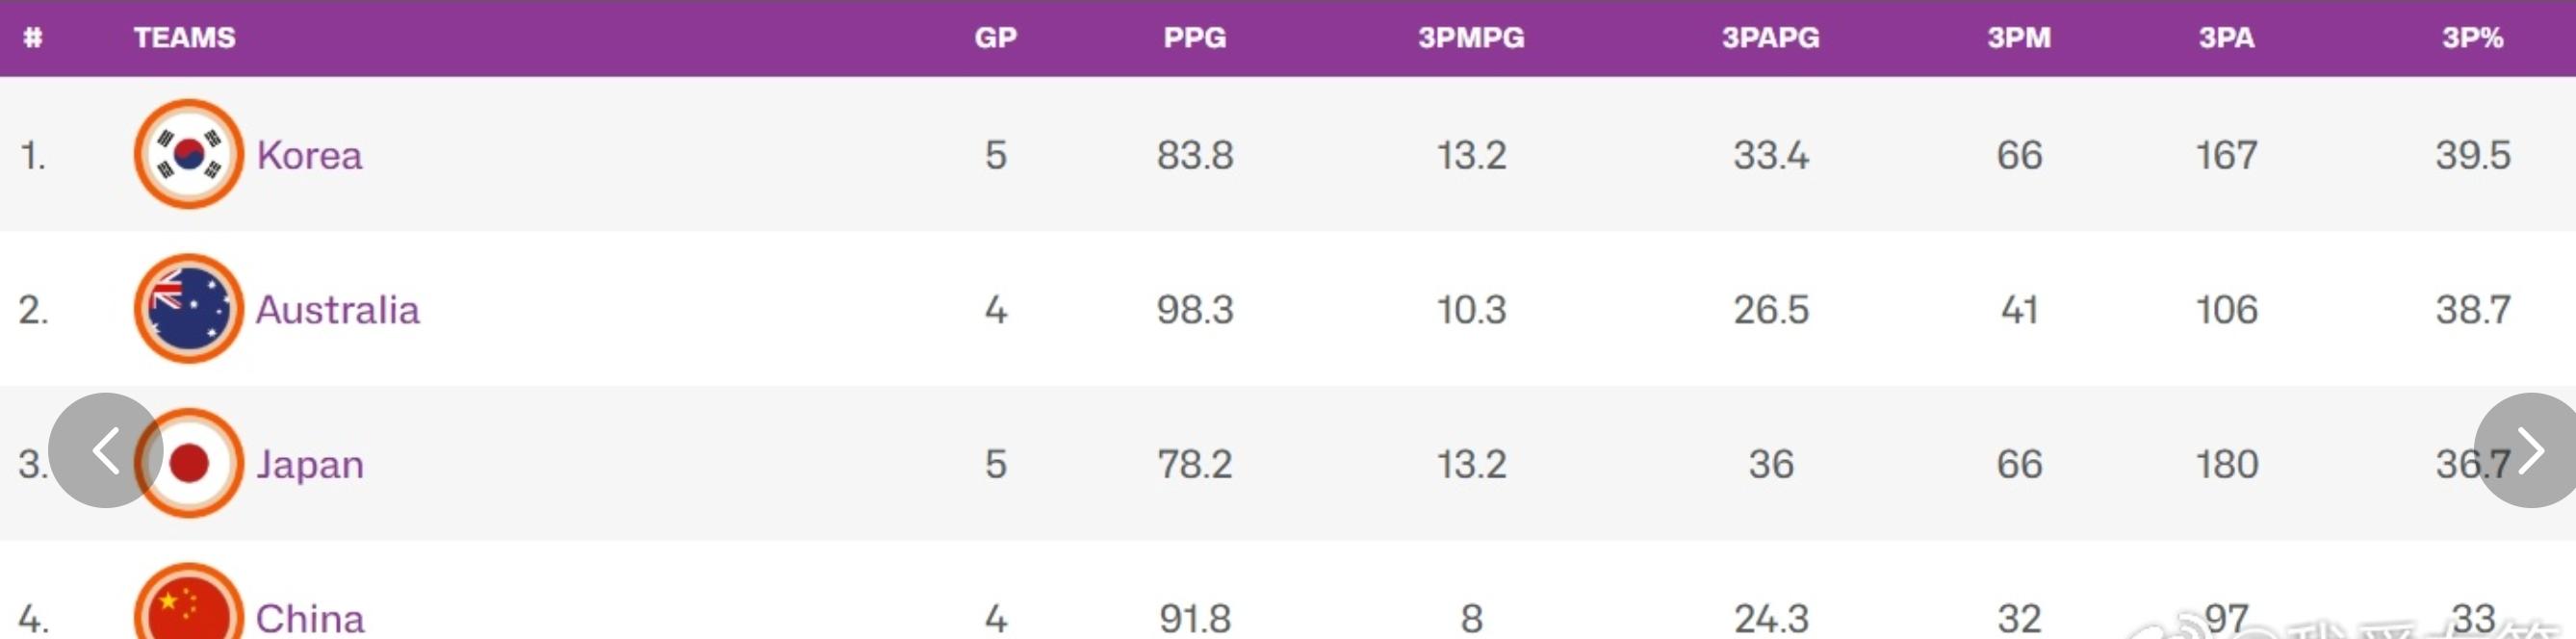Click the China flag icon
The width and height of the screenshot is (2576, 639).
(x=188, y=602)
